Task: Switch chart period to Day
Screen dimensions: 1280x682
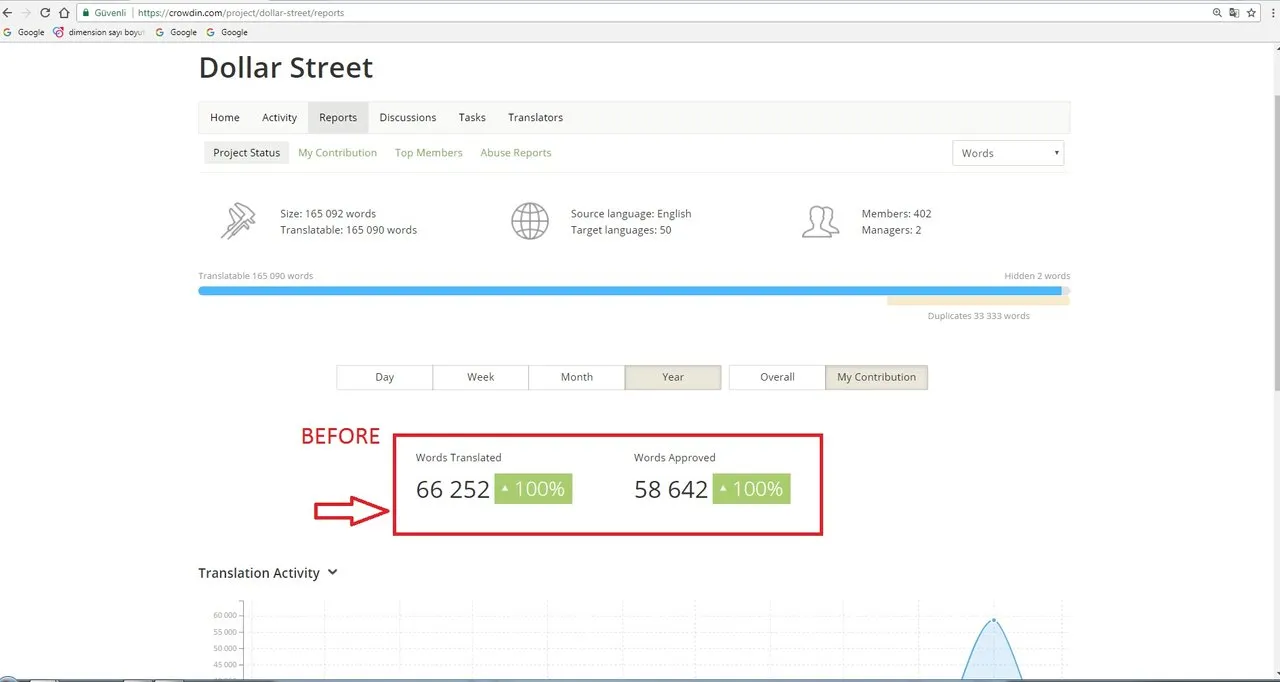Action: (x=385, y=377)
